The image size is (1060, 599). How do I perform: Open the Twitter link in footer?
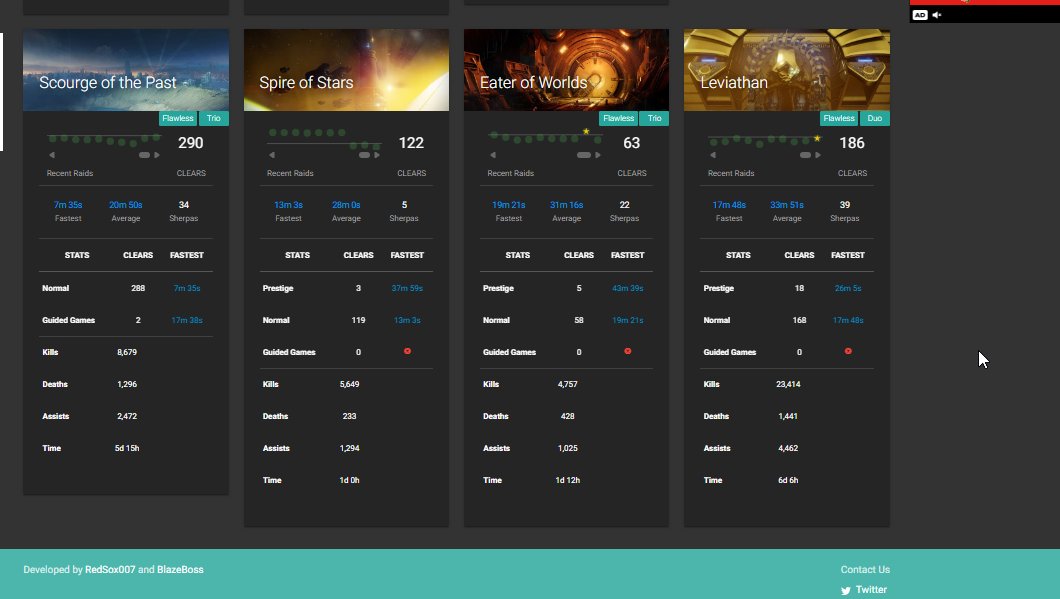coord(871,590)
